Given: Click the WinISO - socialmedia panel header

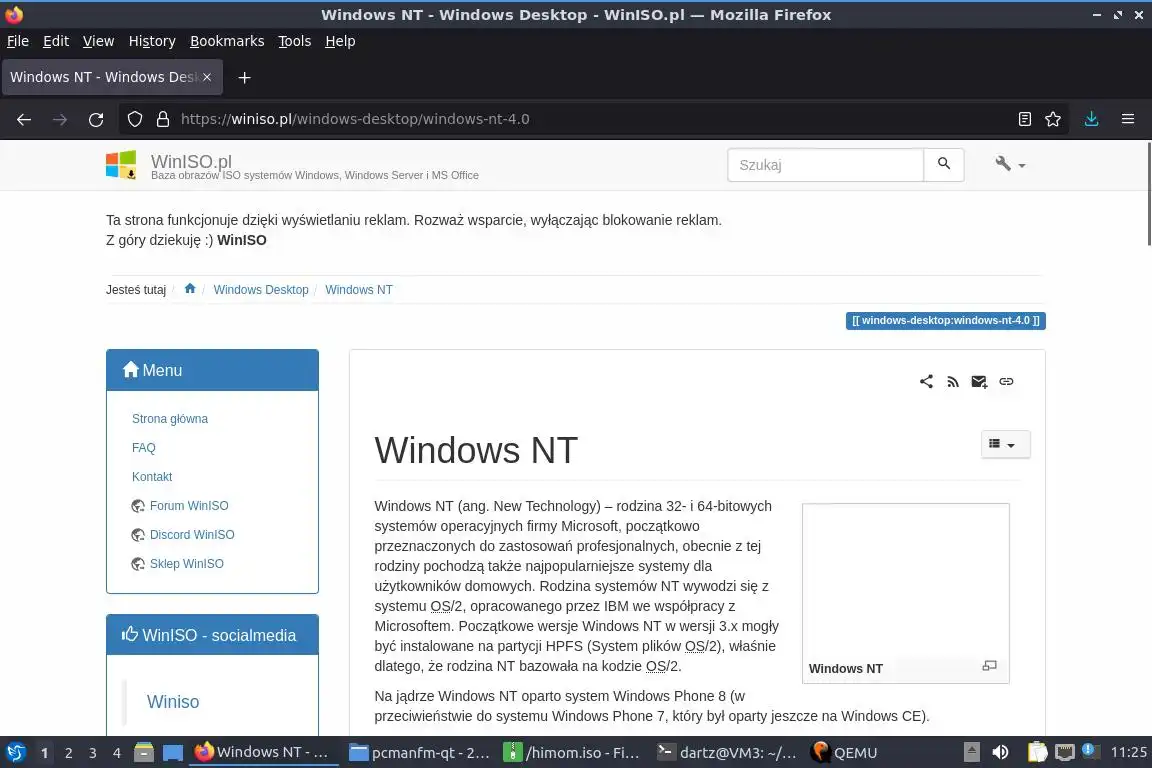Looking at the screenshot, I should pyautogui.click(x=212, y=635).
